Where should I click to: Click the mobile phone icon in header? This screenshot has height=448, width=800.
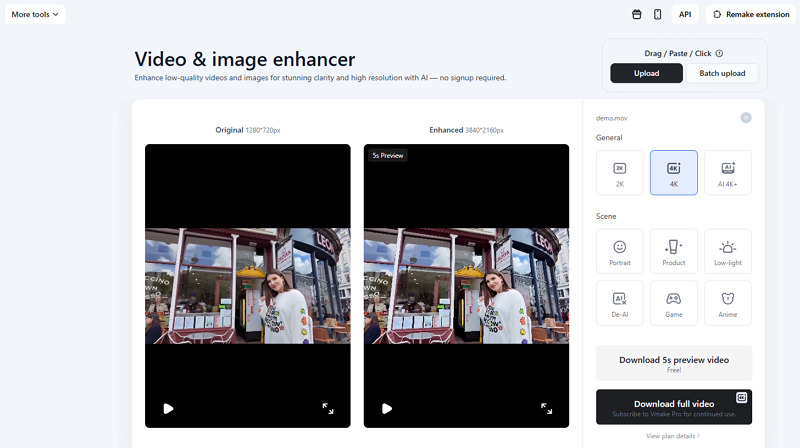point(658,14)
